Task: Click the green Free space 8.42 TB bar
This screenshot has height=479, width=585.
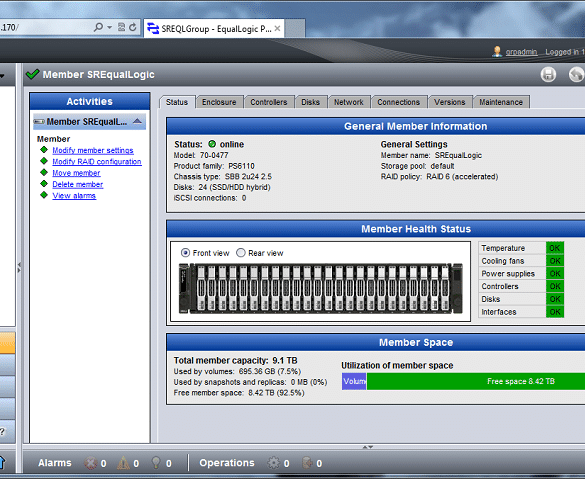Action: [476, 381]
